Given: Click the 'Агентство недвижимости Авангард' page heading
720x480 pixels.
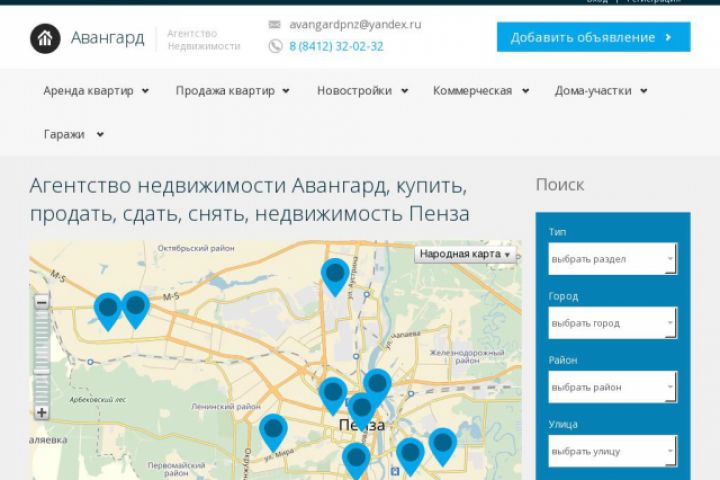Looking at the screenshot, I should coord(249,200).
